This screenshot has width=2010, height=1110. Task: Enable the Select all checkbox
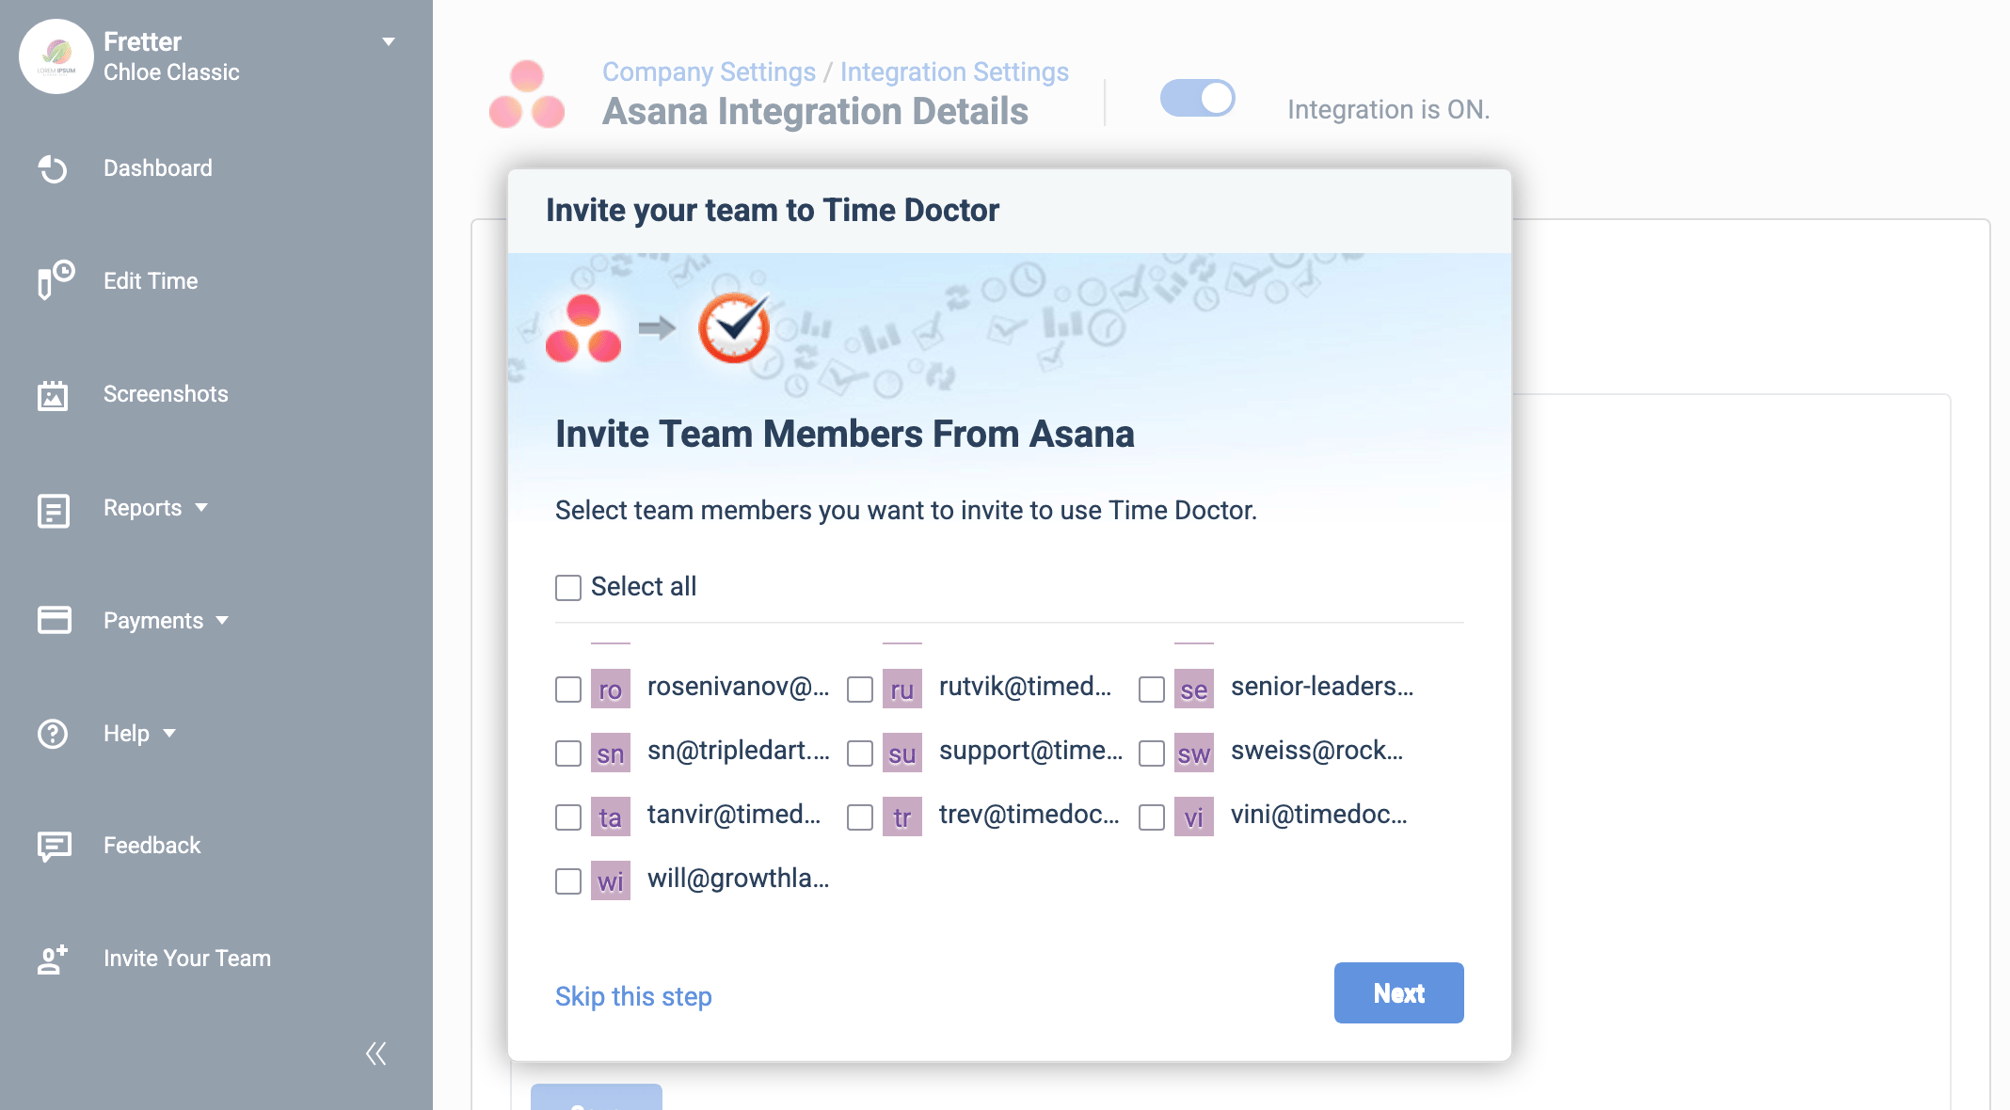[567, 588]
